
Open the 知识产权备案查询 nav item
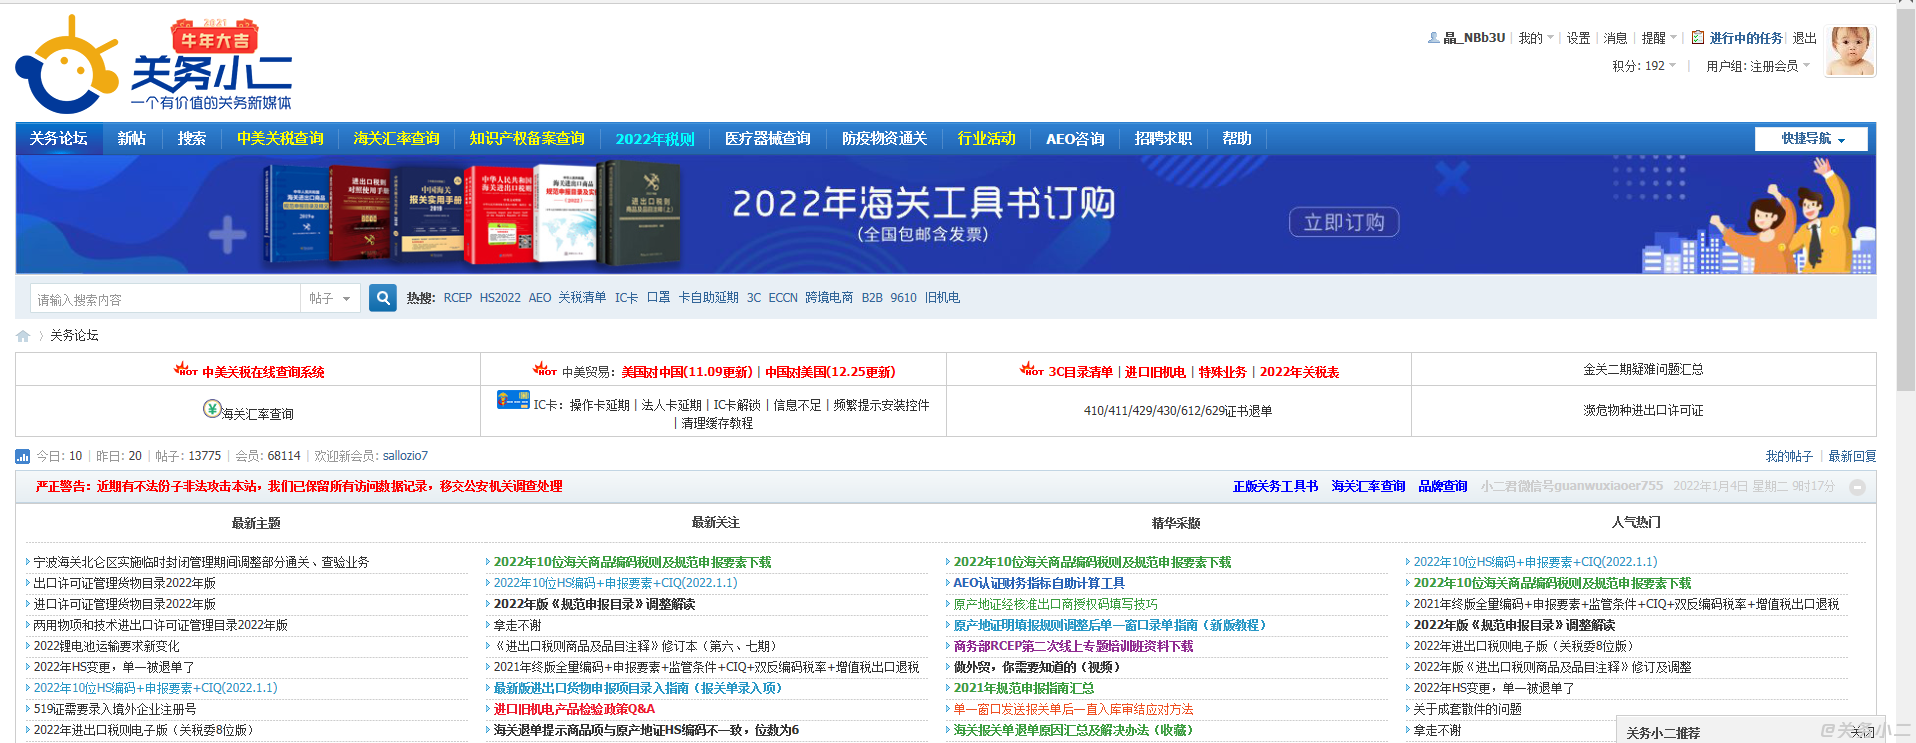527,139
